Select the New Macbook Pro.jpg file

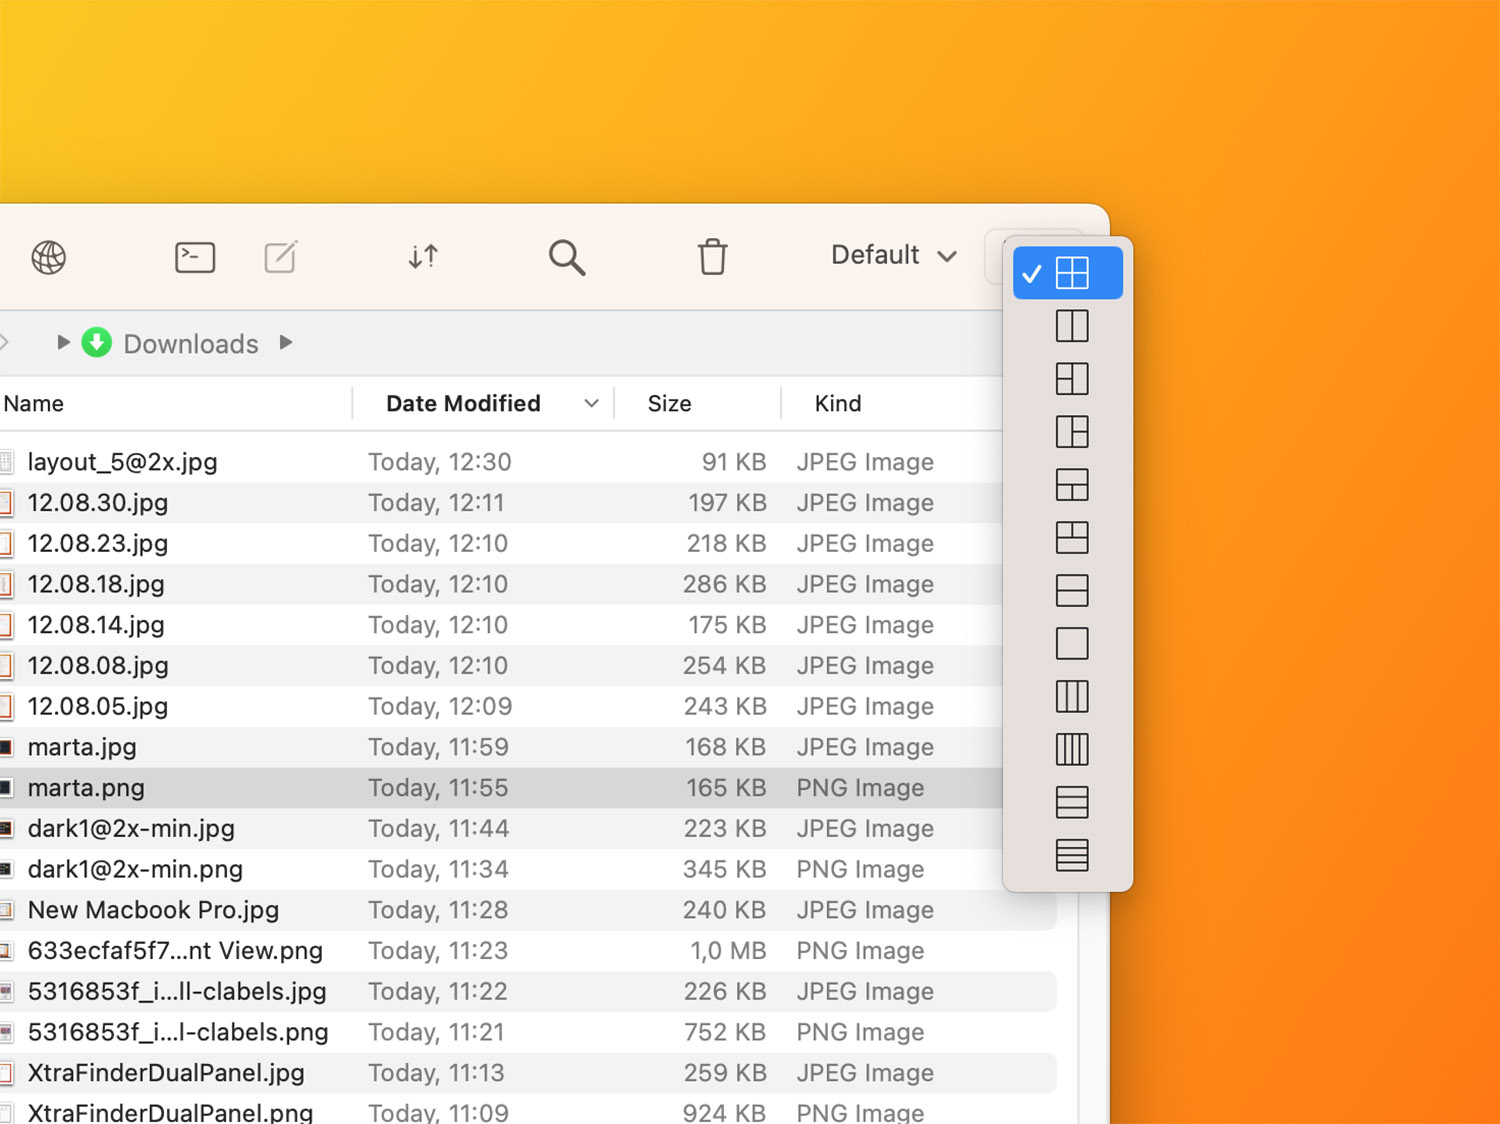(x=153, y=910)
